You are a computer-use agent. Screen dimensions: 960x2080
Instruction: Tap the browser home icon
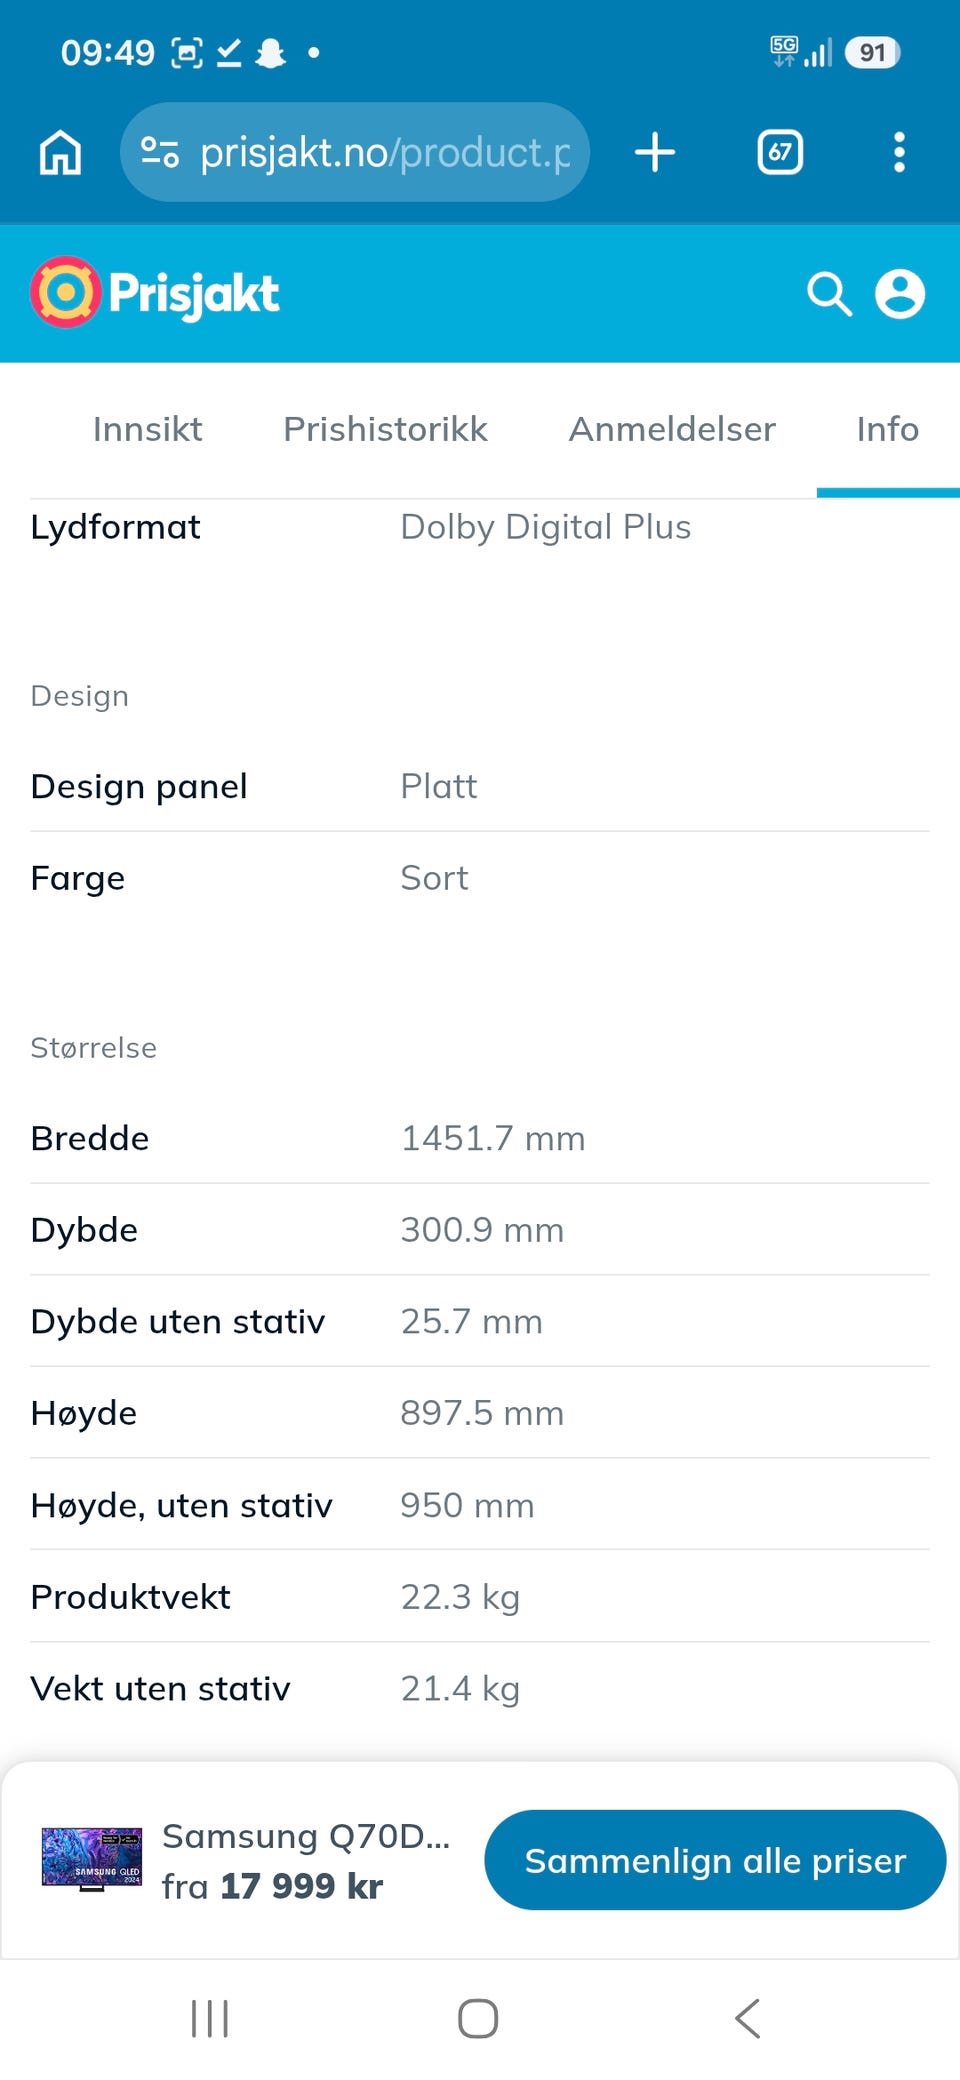(x=60, y=153)
